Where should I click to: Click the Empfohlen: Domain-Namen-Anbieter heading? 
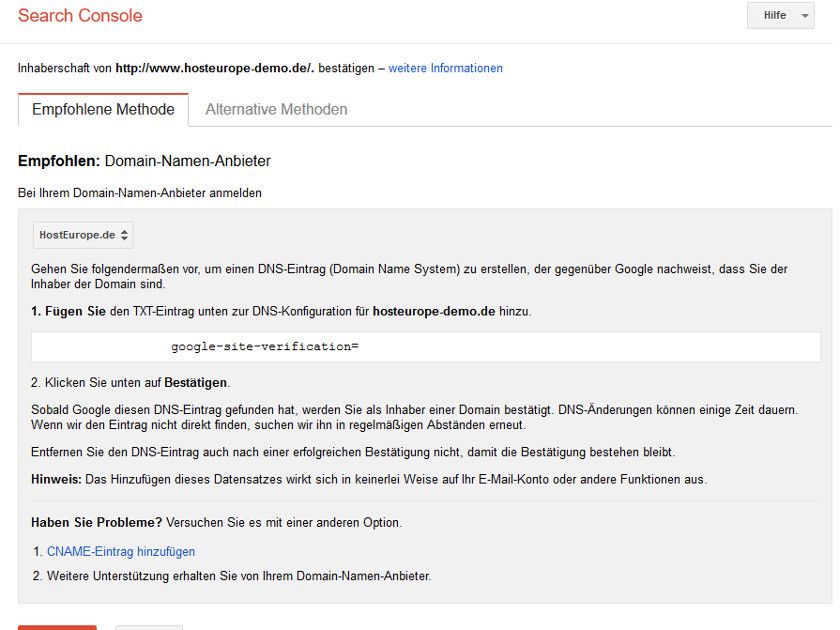click(144, 161)
